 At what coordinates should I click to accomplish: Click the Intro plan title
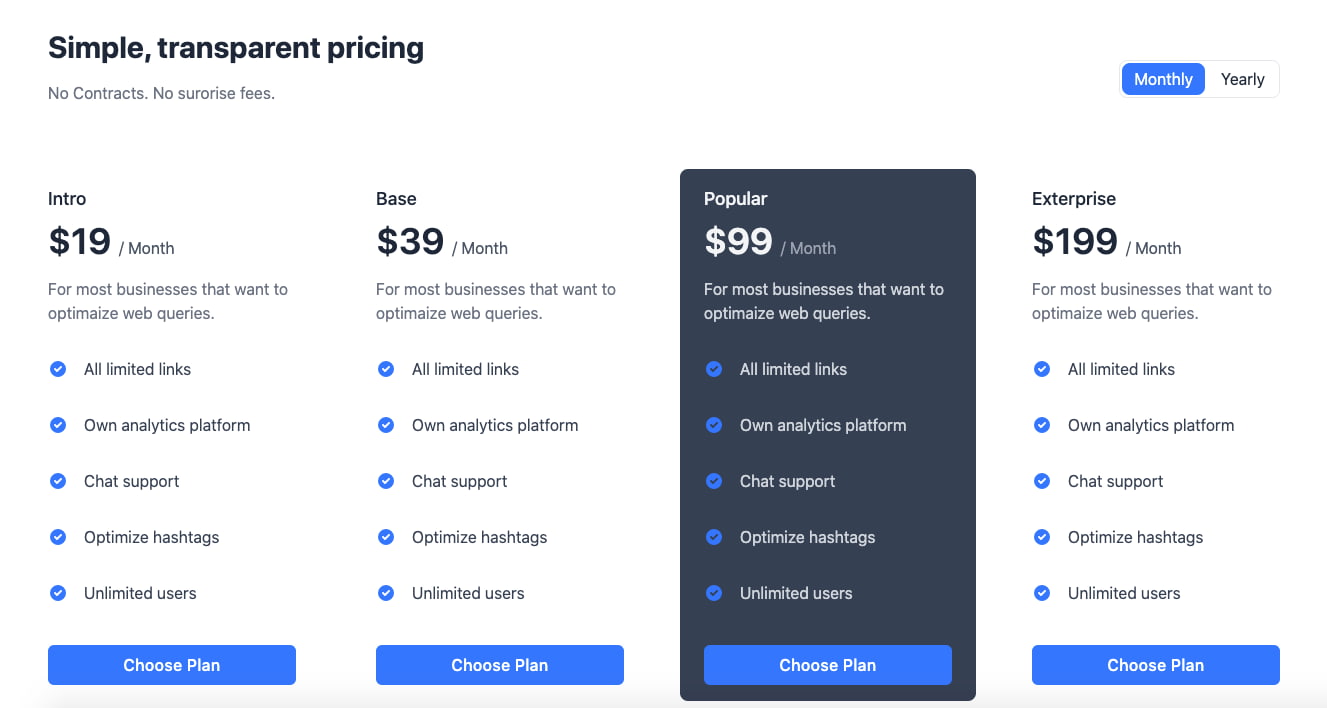pos(66,198)
